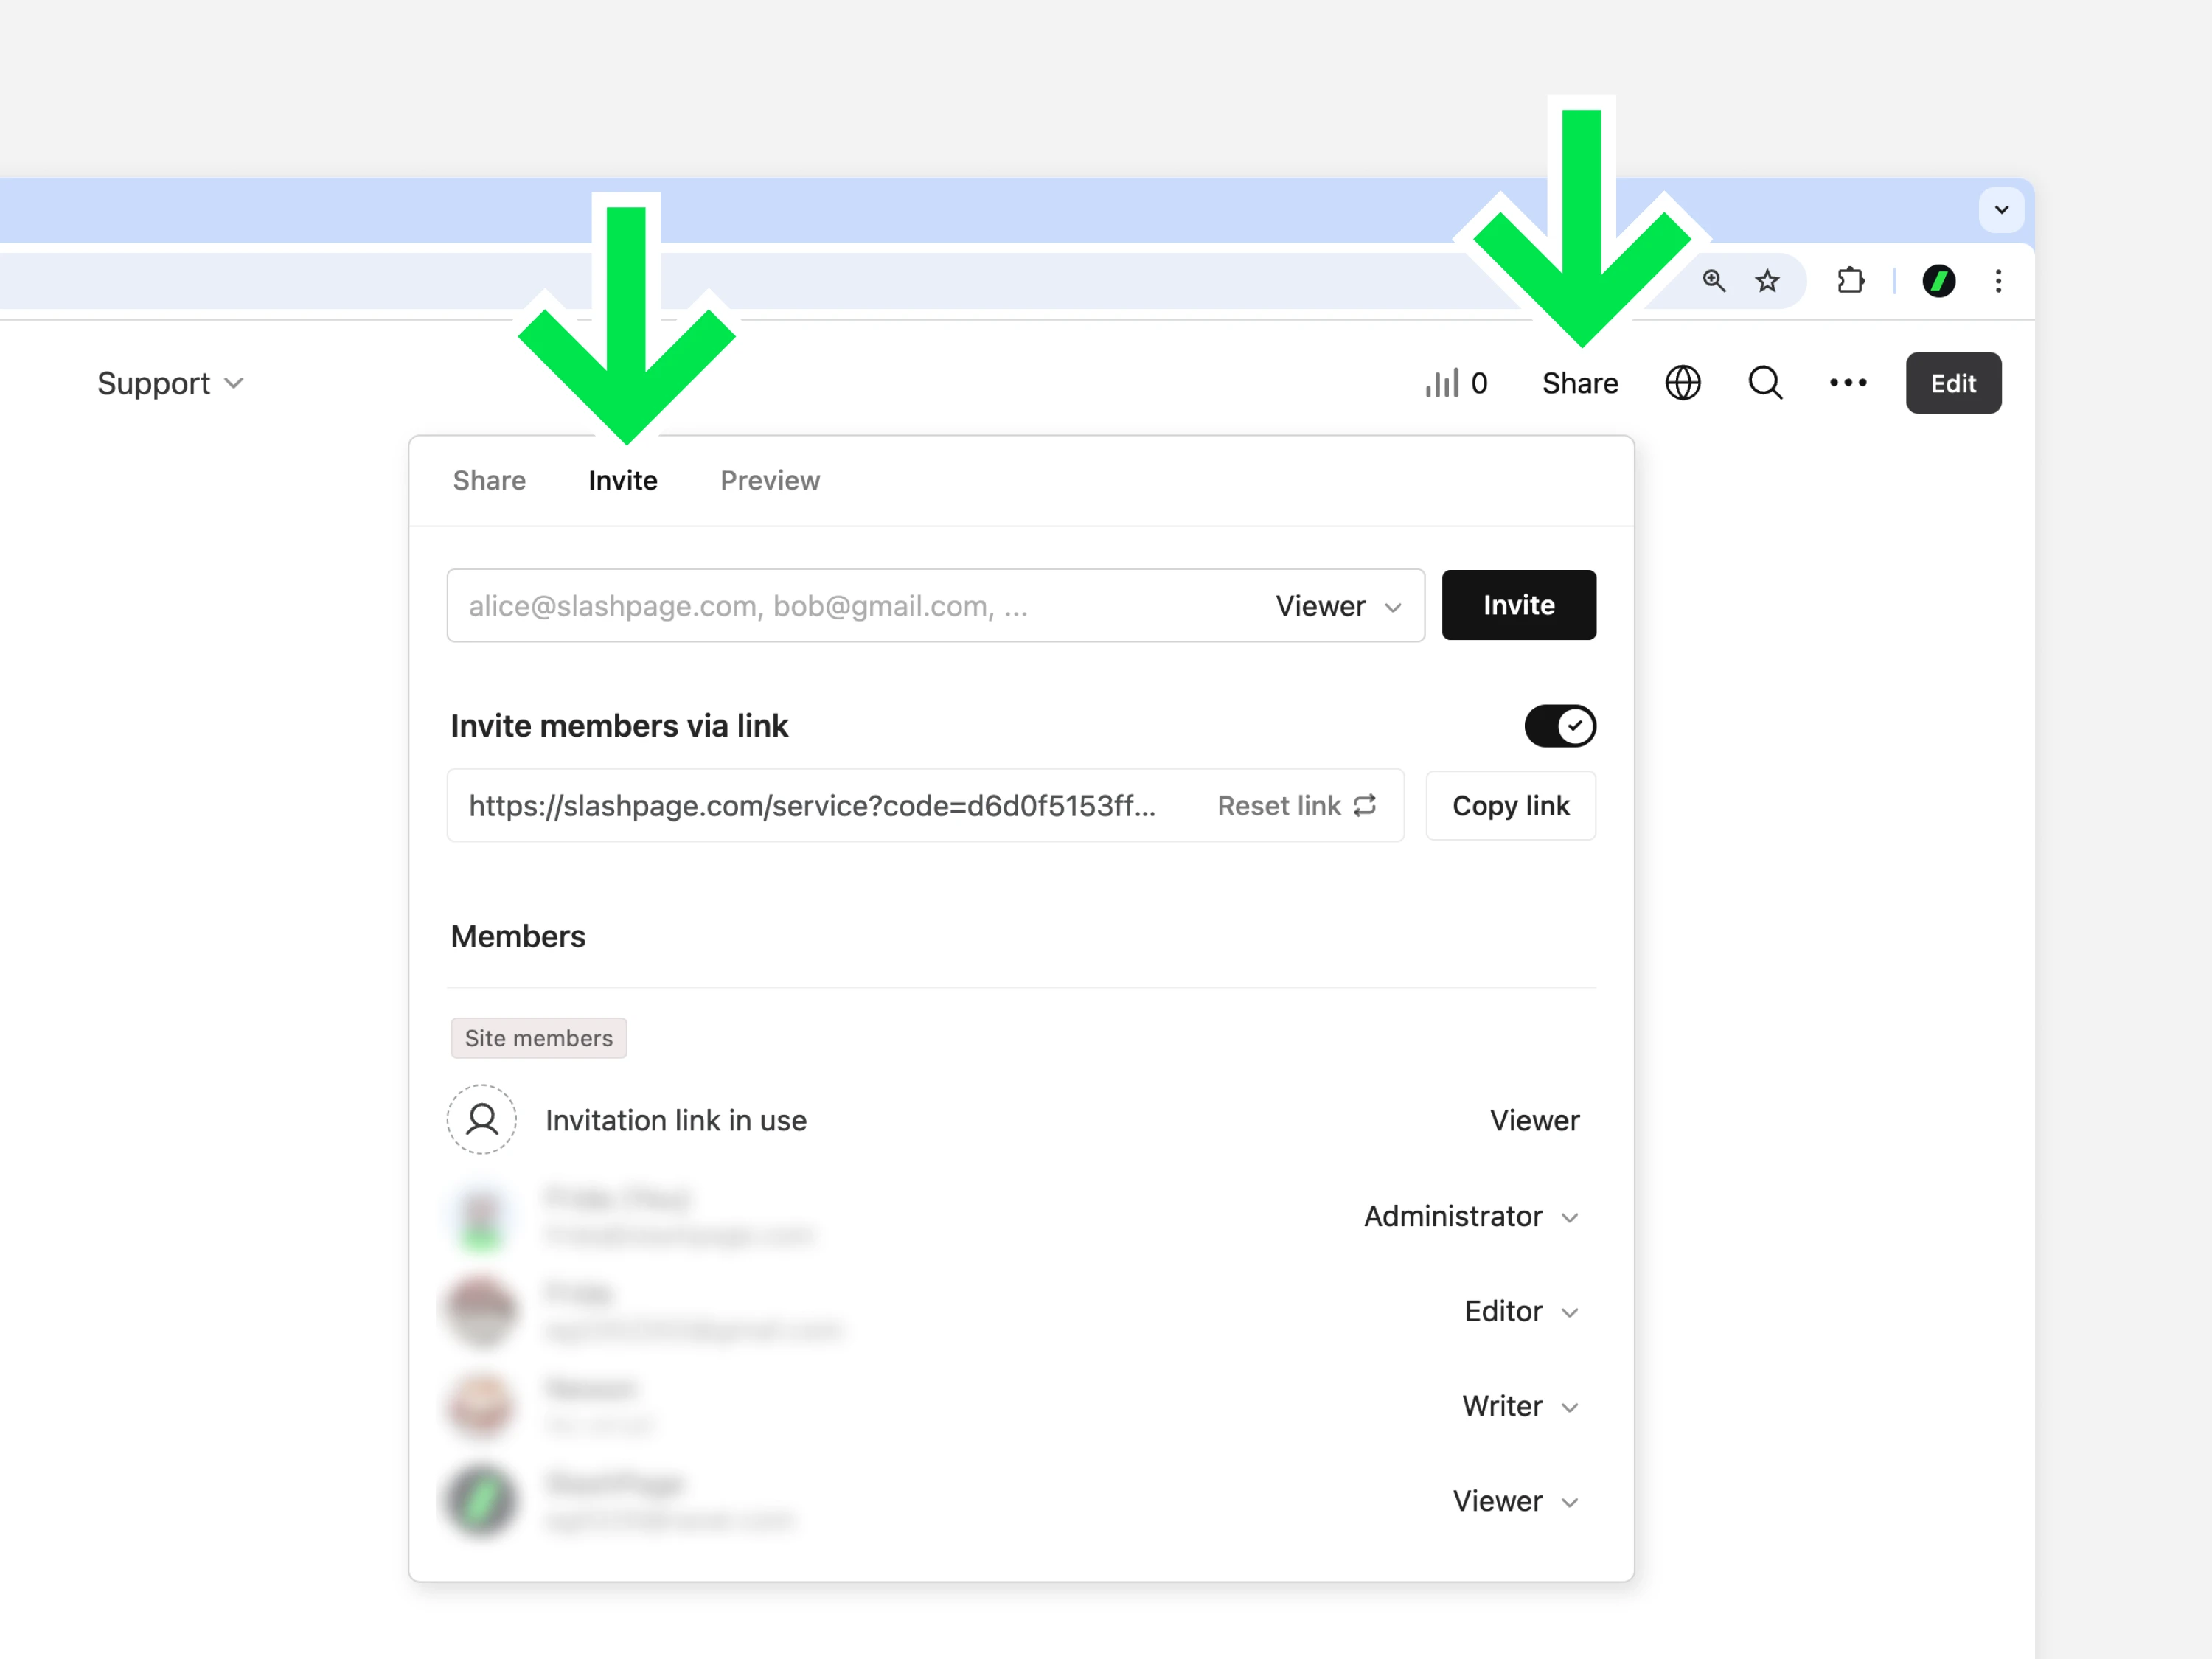Click the Site members tag

coord(539,1038)
